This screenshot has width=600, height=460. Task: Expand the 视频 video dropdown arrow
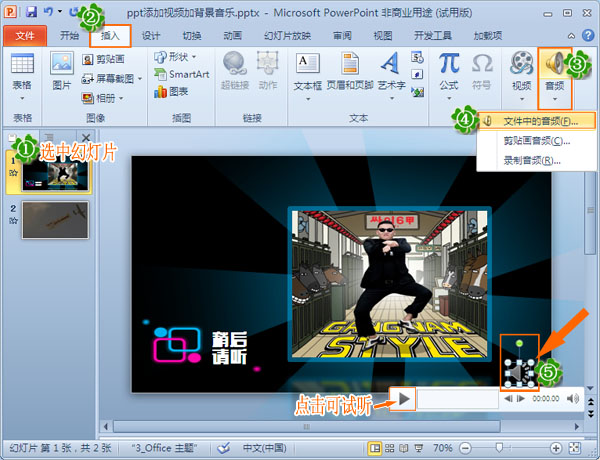(x=522, y=99)
